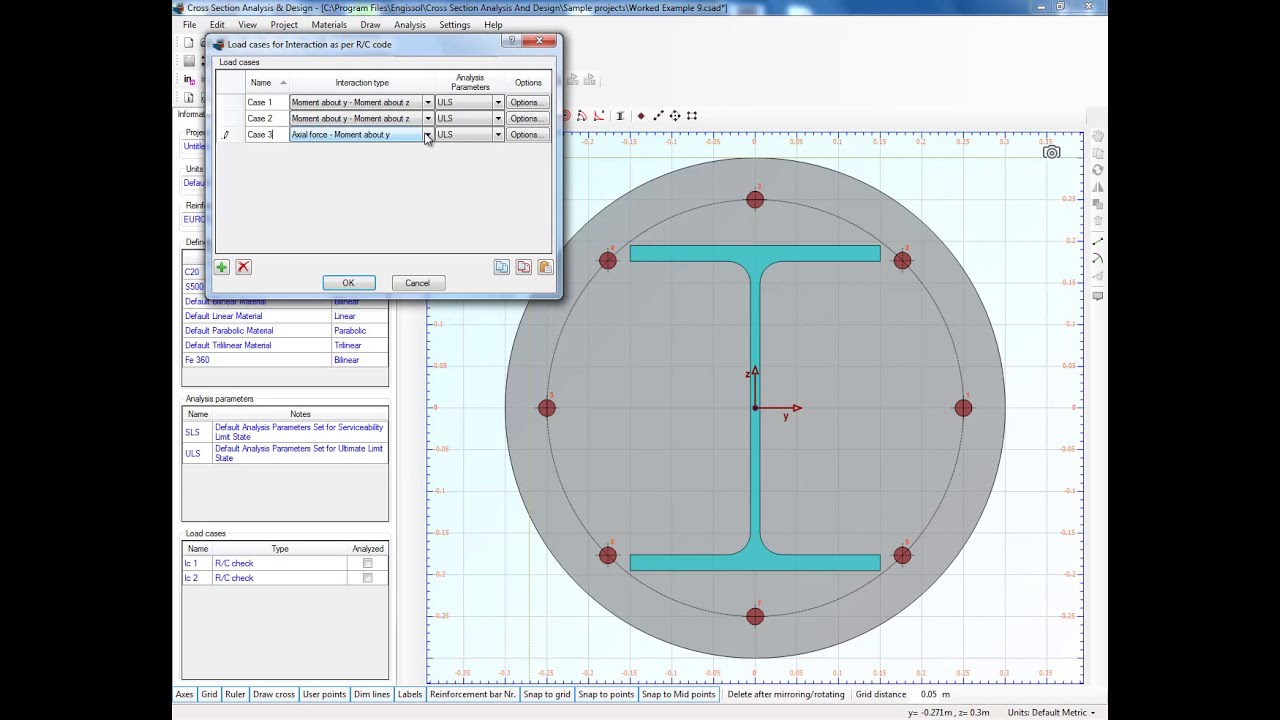Click the four-arrow move toolbar icon
1280x720 pixels.
(675, 116)
